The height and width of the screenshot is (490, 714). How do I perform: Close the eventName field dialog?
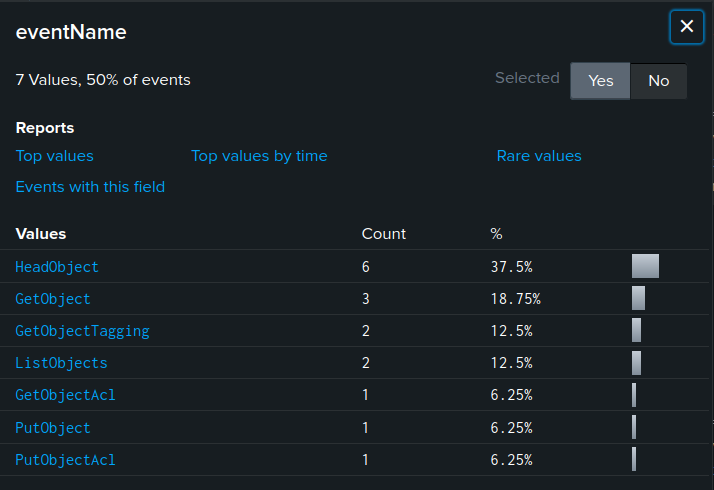[686, 27]
